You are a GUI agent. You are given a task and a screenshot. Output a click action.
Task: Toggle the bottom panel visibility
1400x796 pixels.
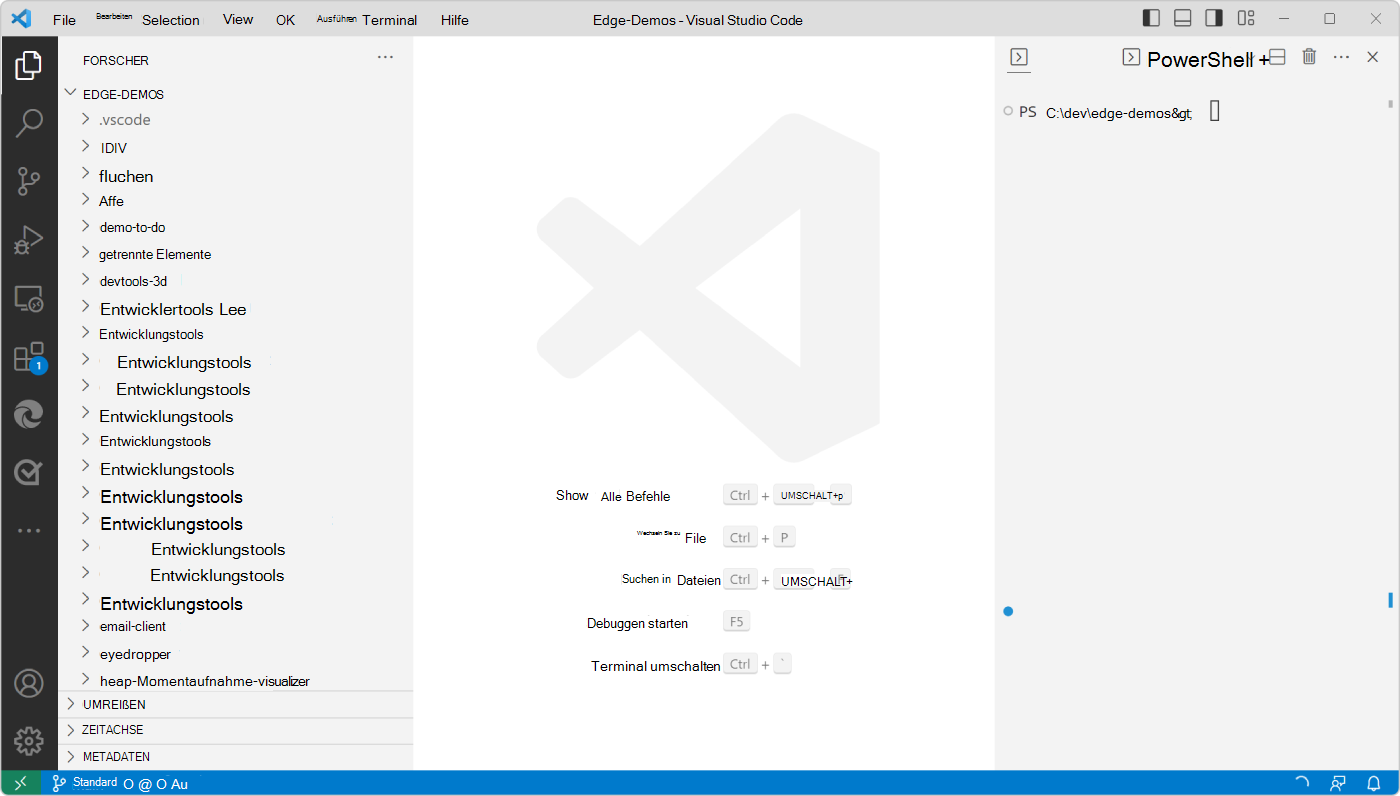pyautogui.click(x=1183, y=17)
